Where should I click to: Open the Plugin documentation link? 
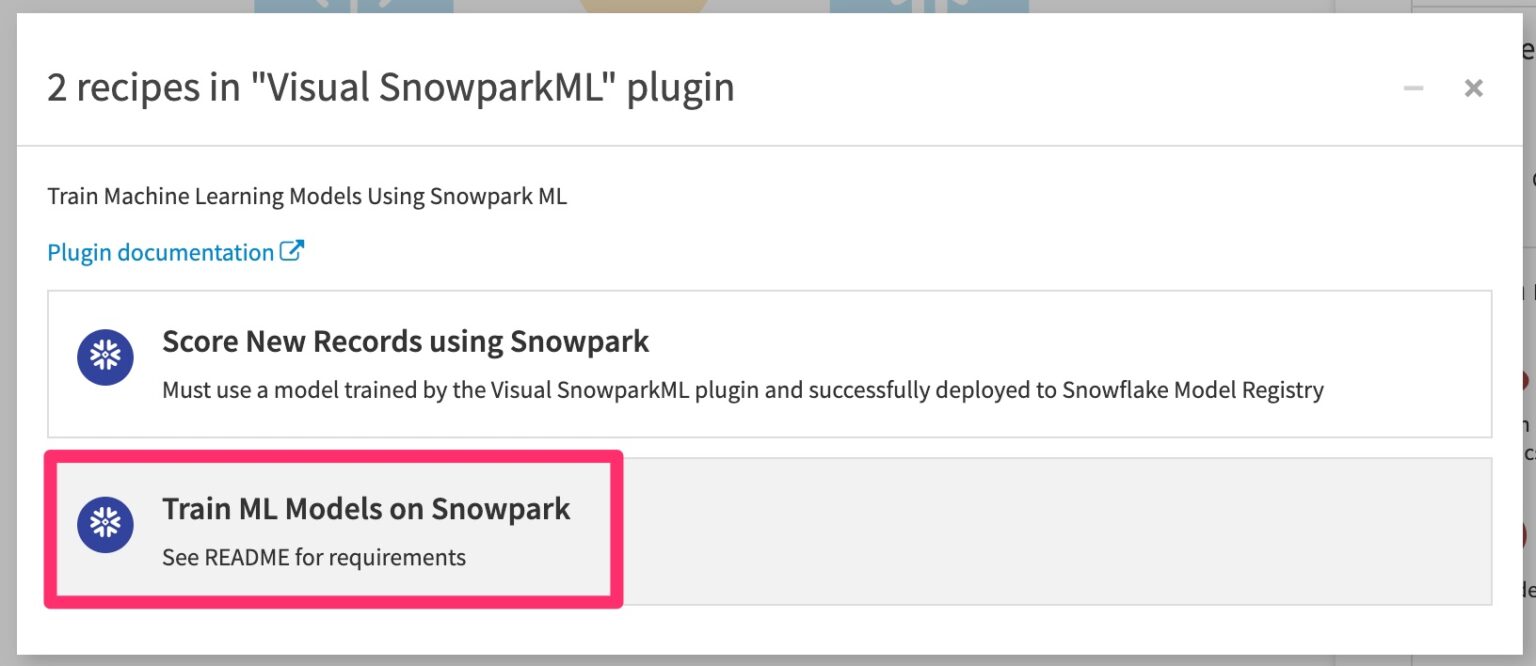pos(160,251)
